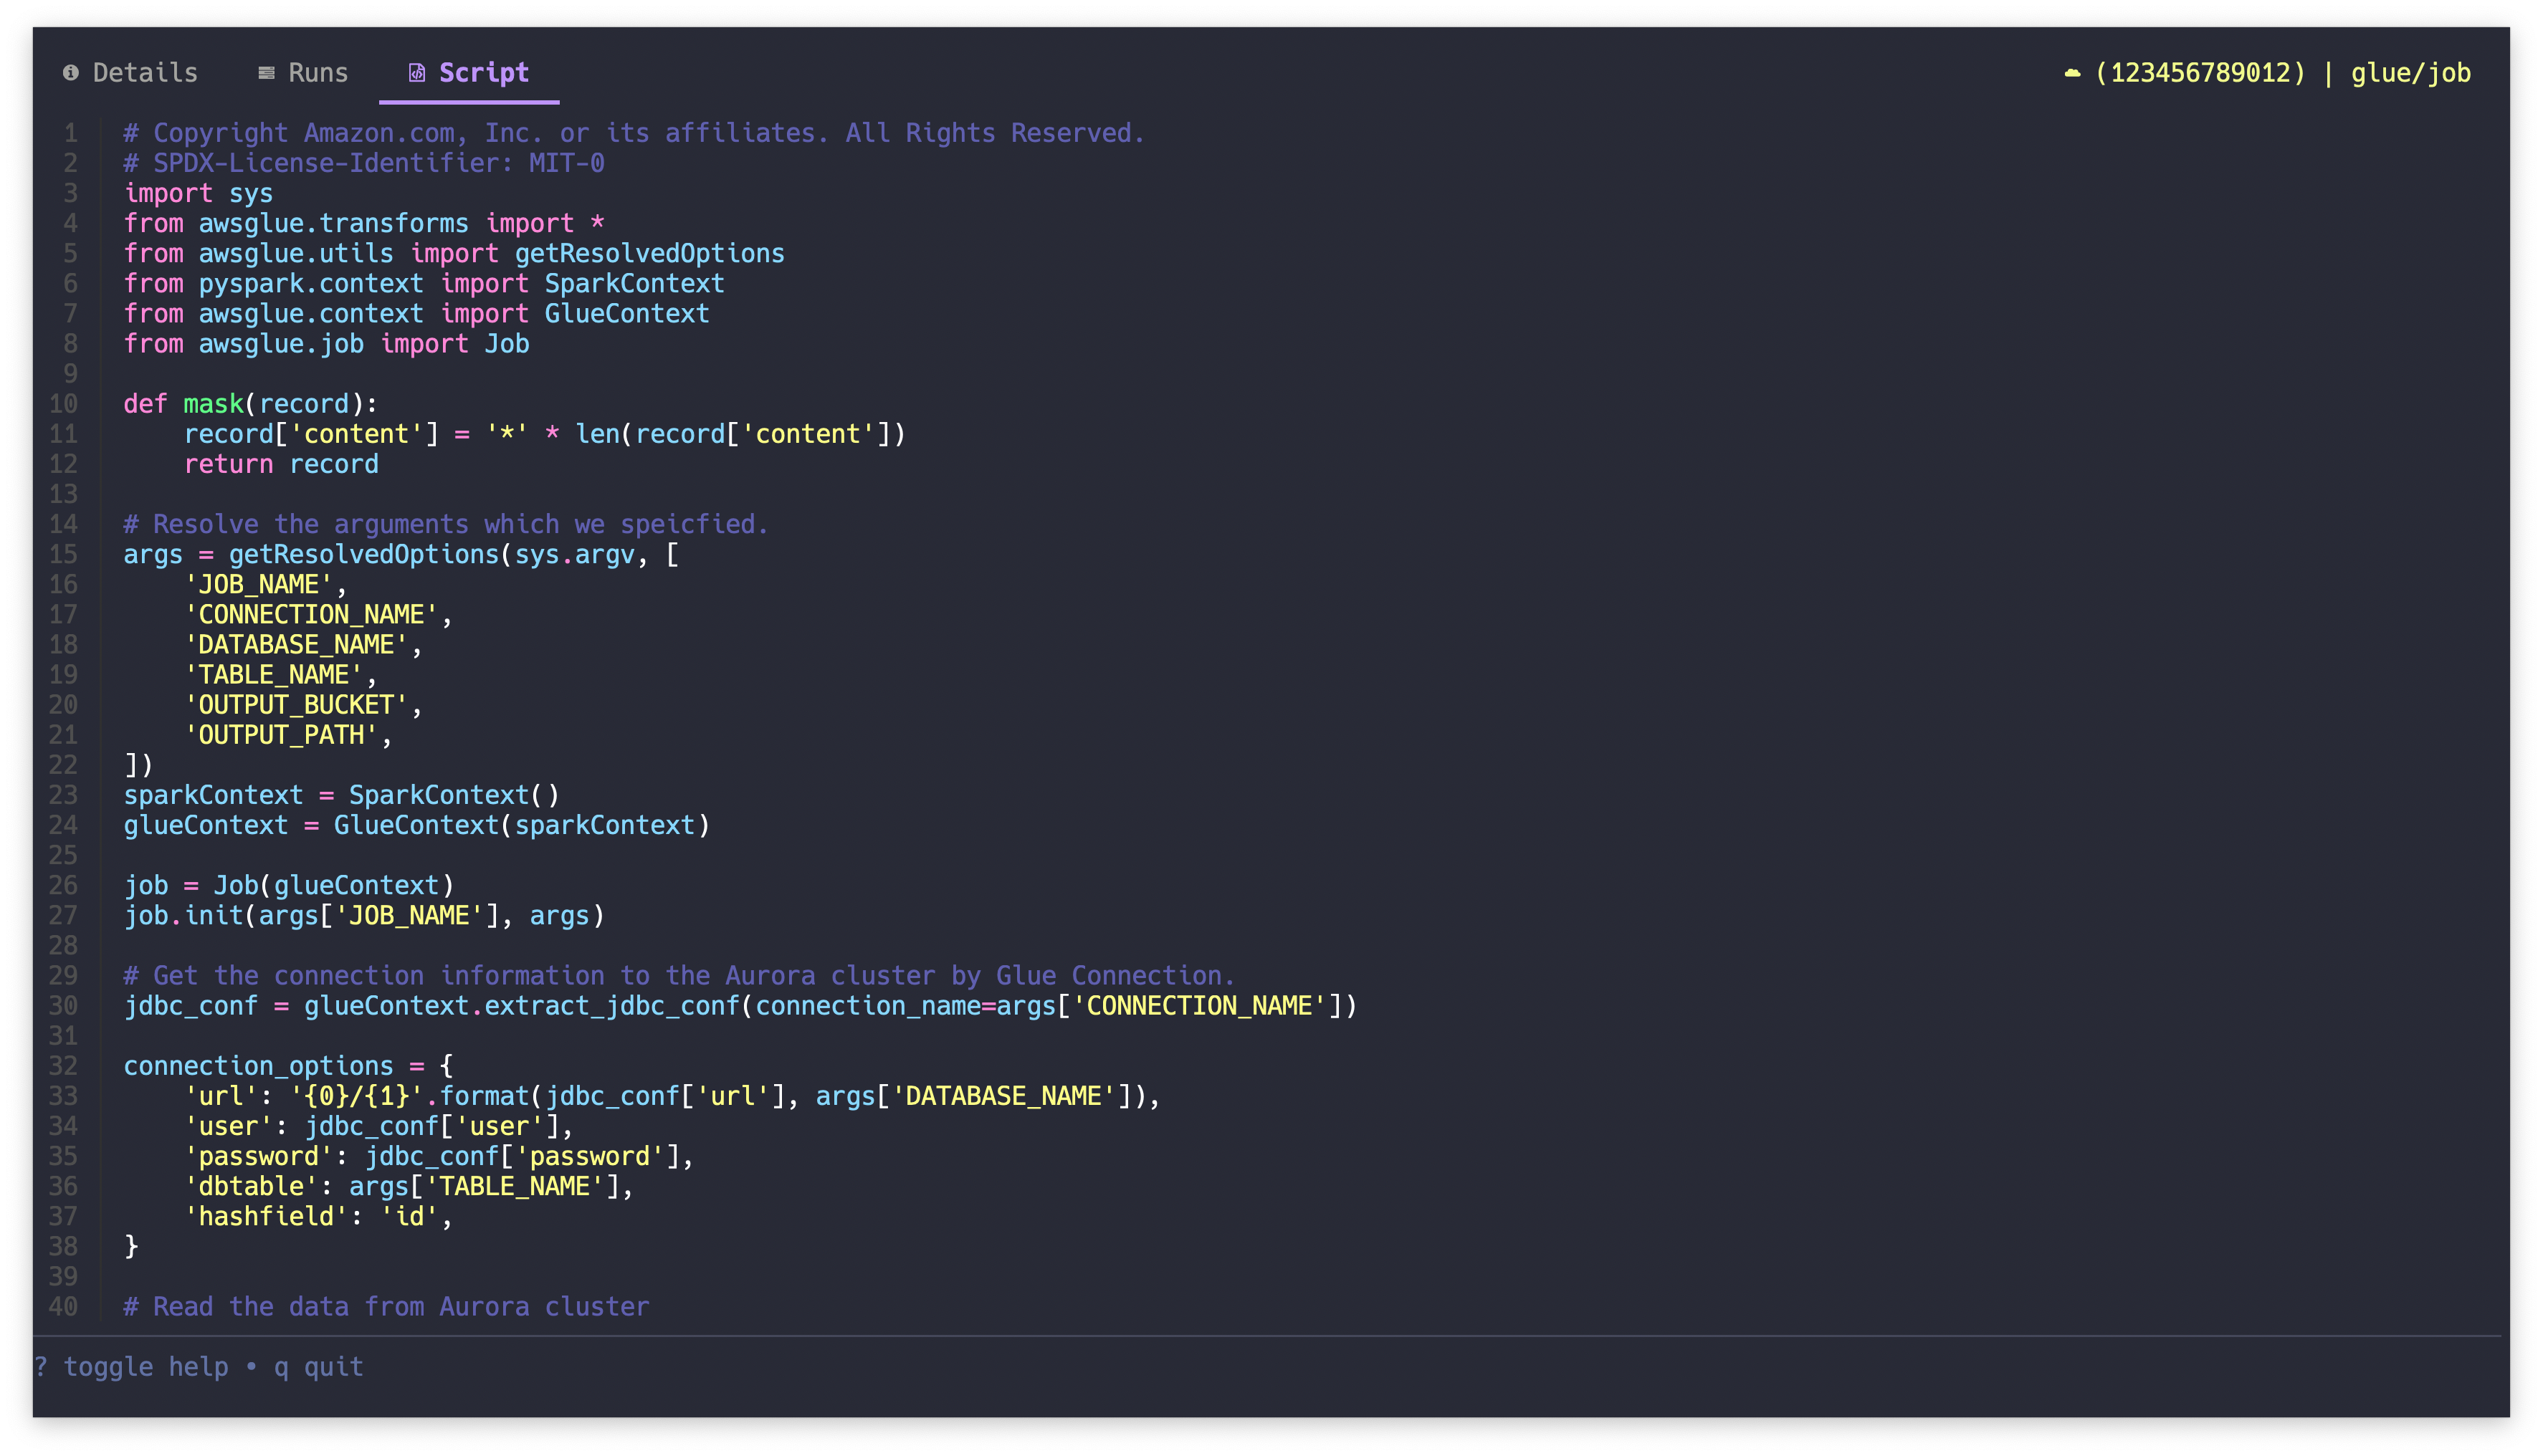This screenshot has width=2543, height=1456.
Task: Click the 'url' dictionary entry line
Action: pyautogui.click(x=672, y=1096)
